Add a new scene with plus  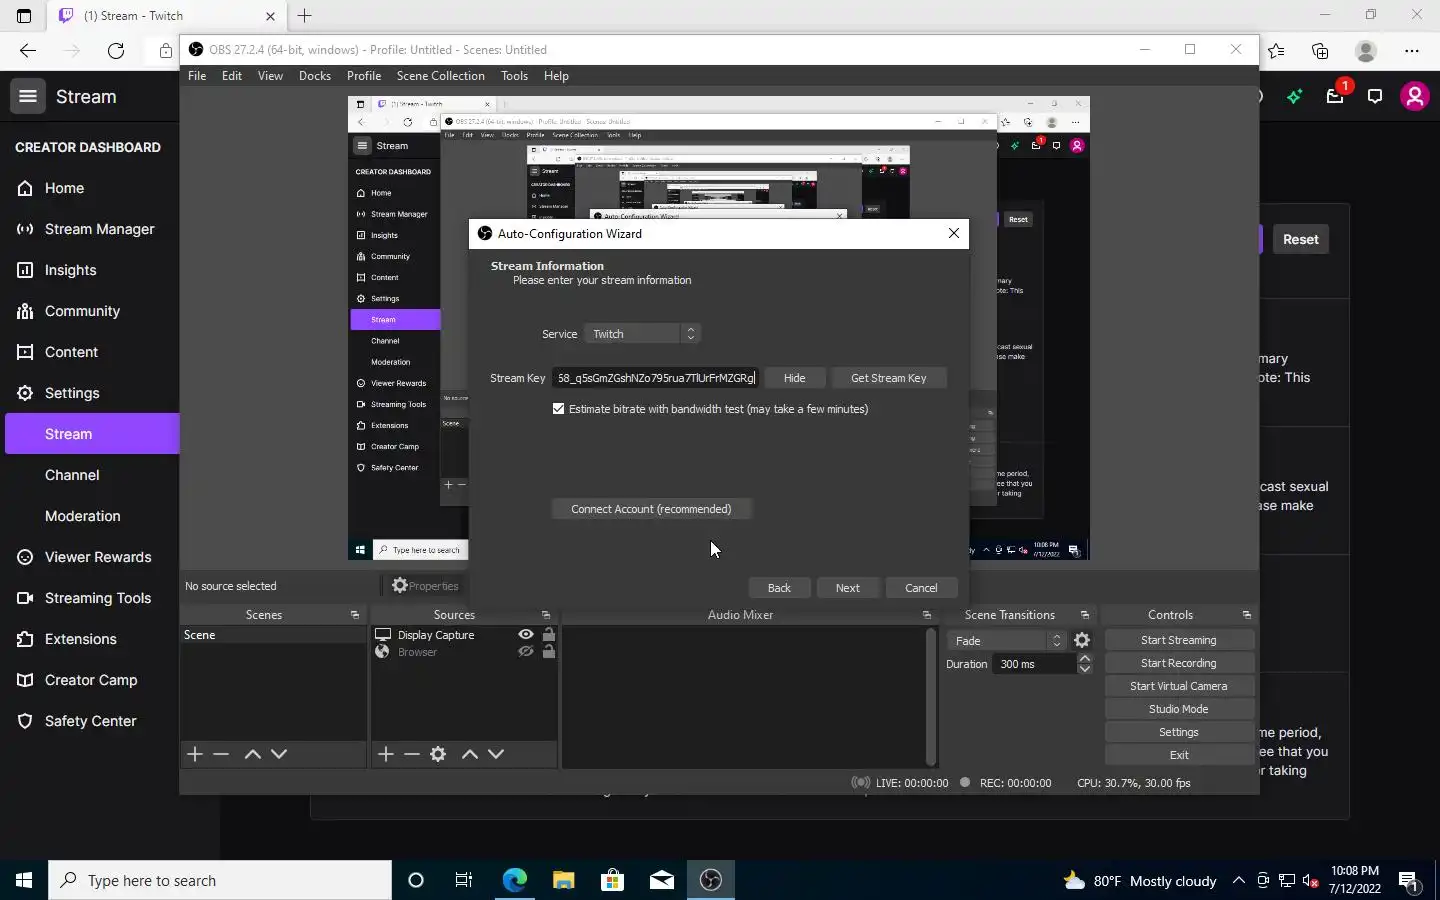195,754
